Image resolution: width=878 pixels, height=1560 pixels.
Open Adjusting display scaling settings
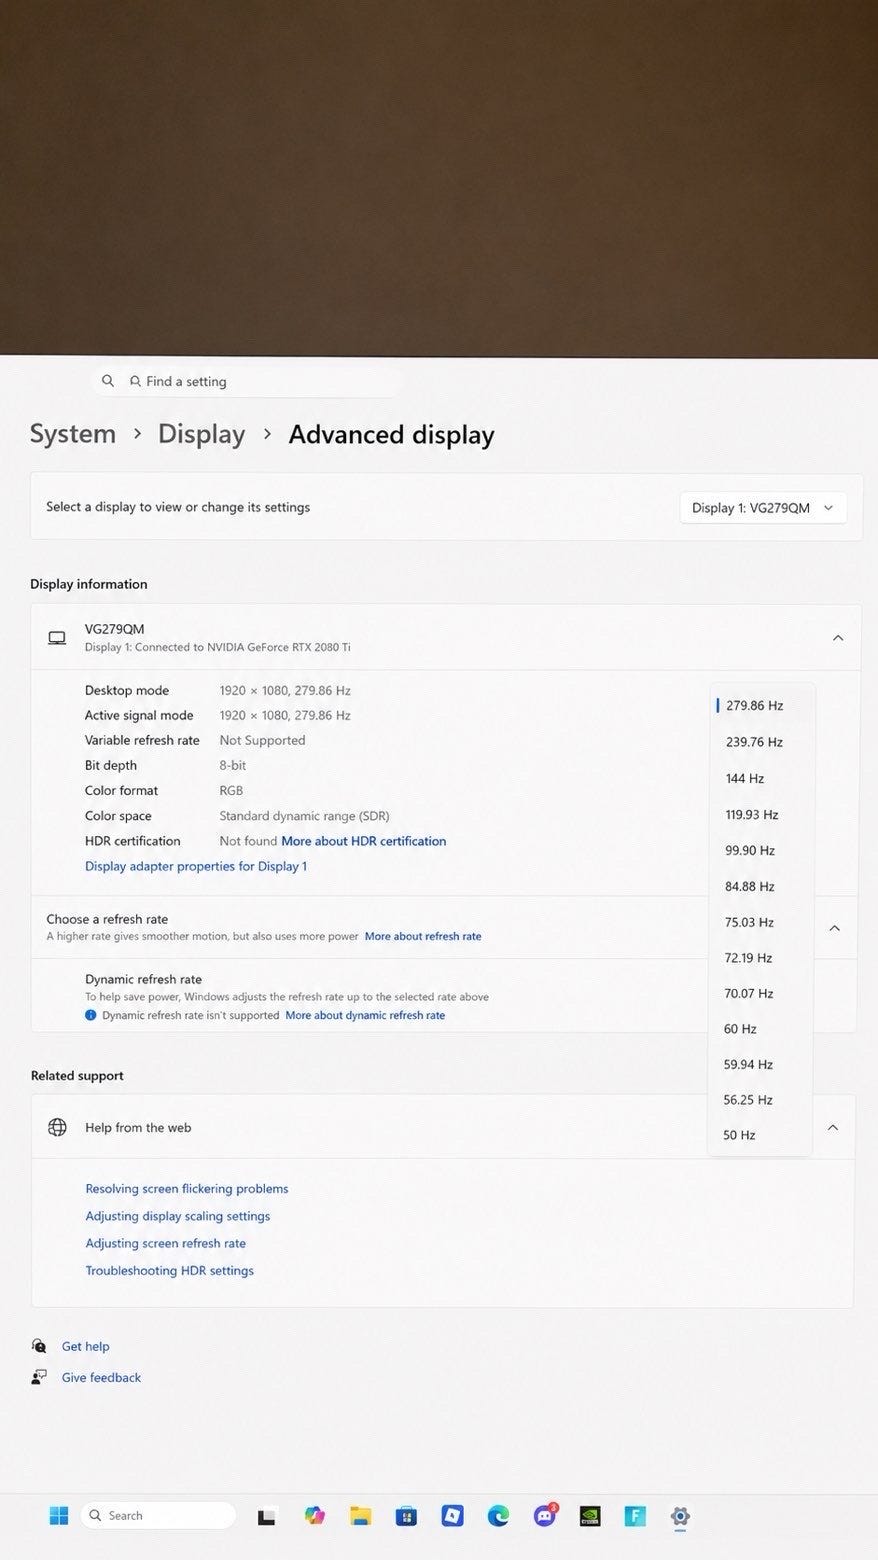coord(178,1216)
